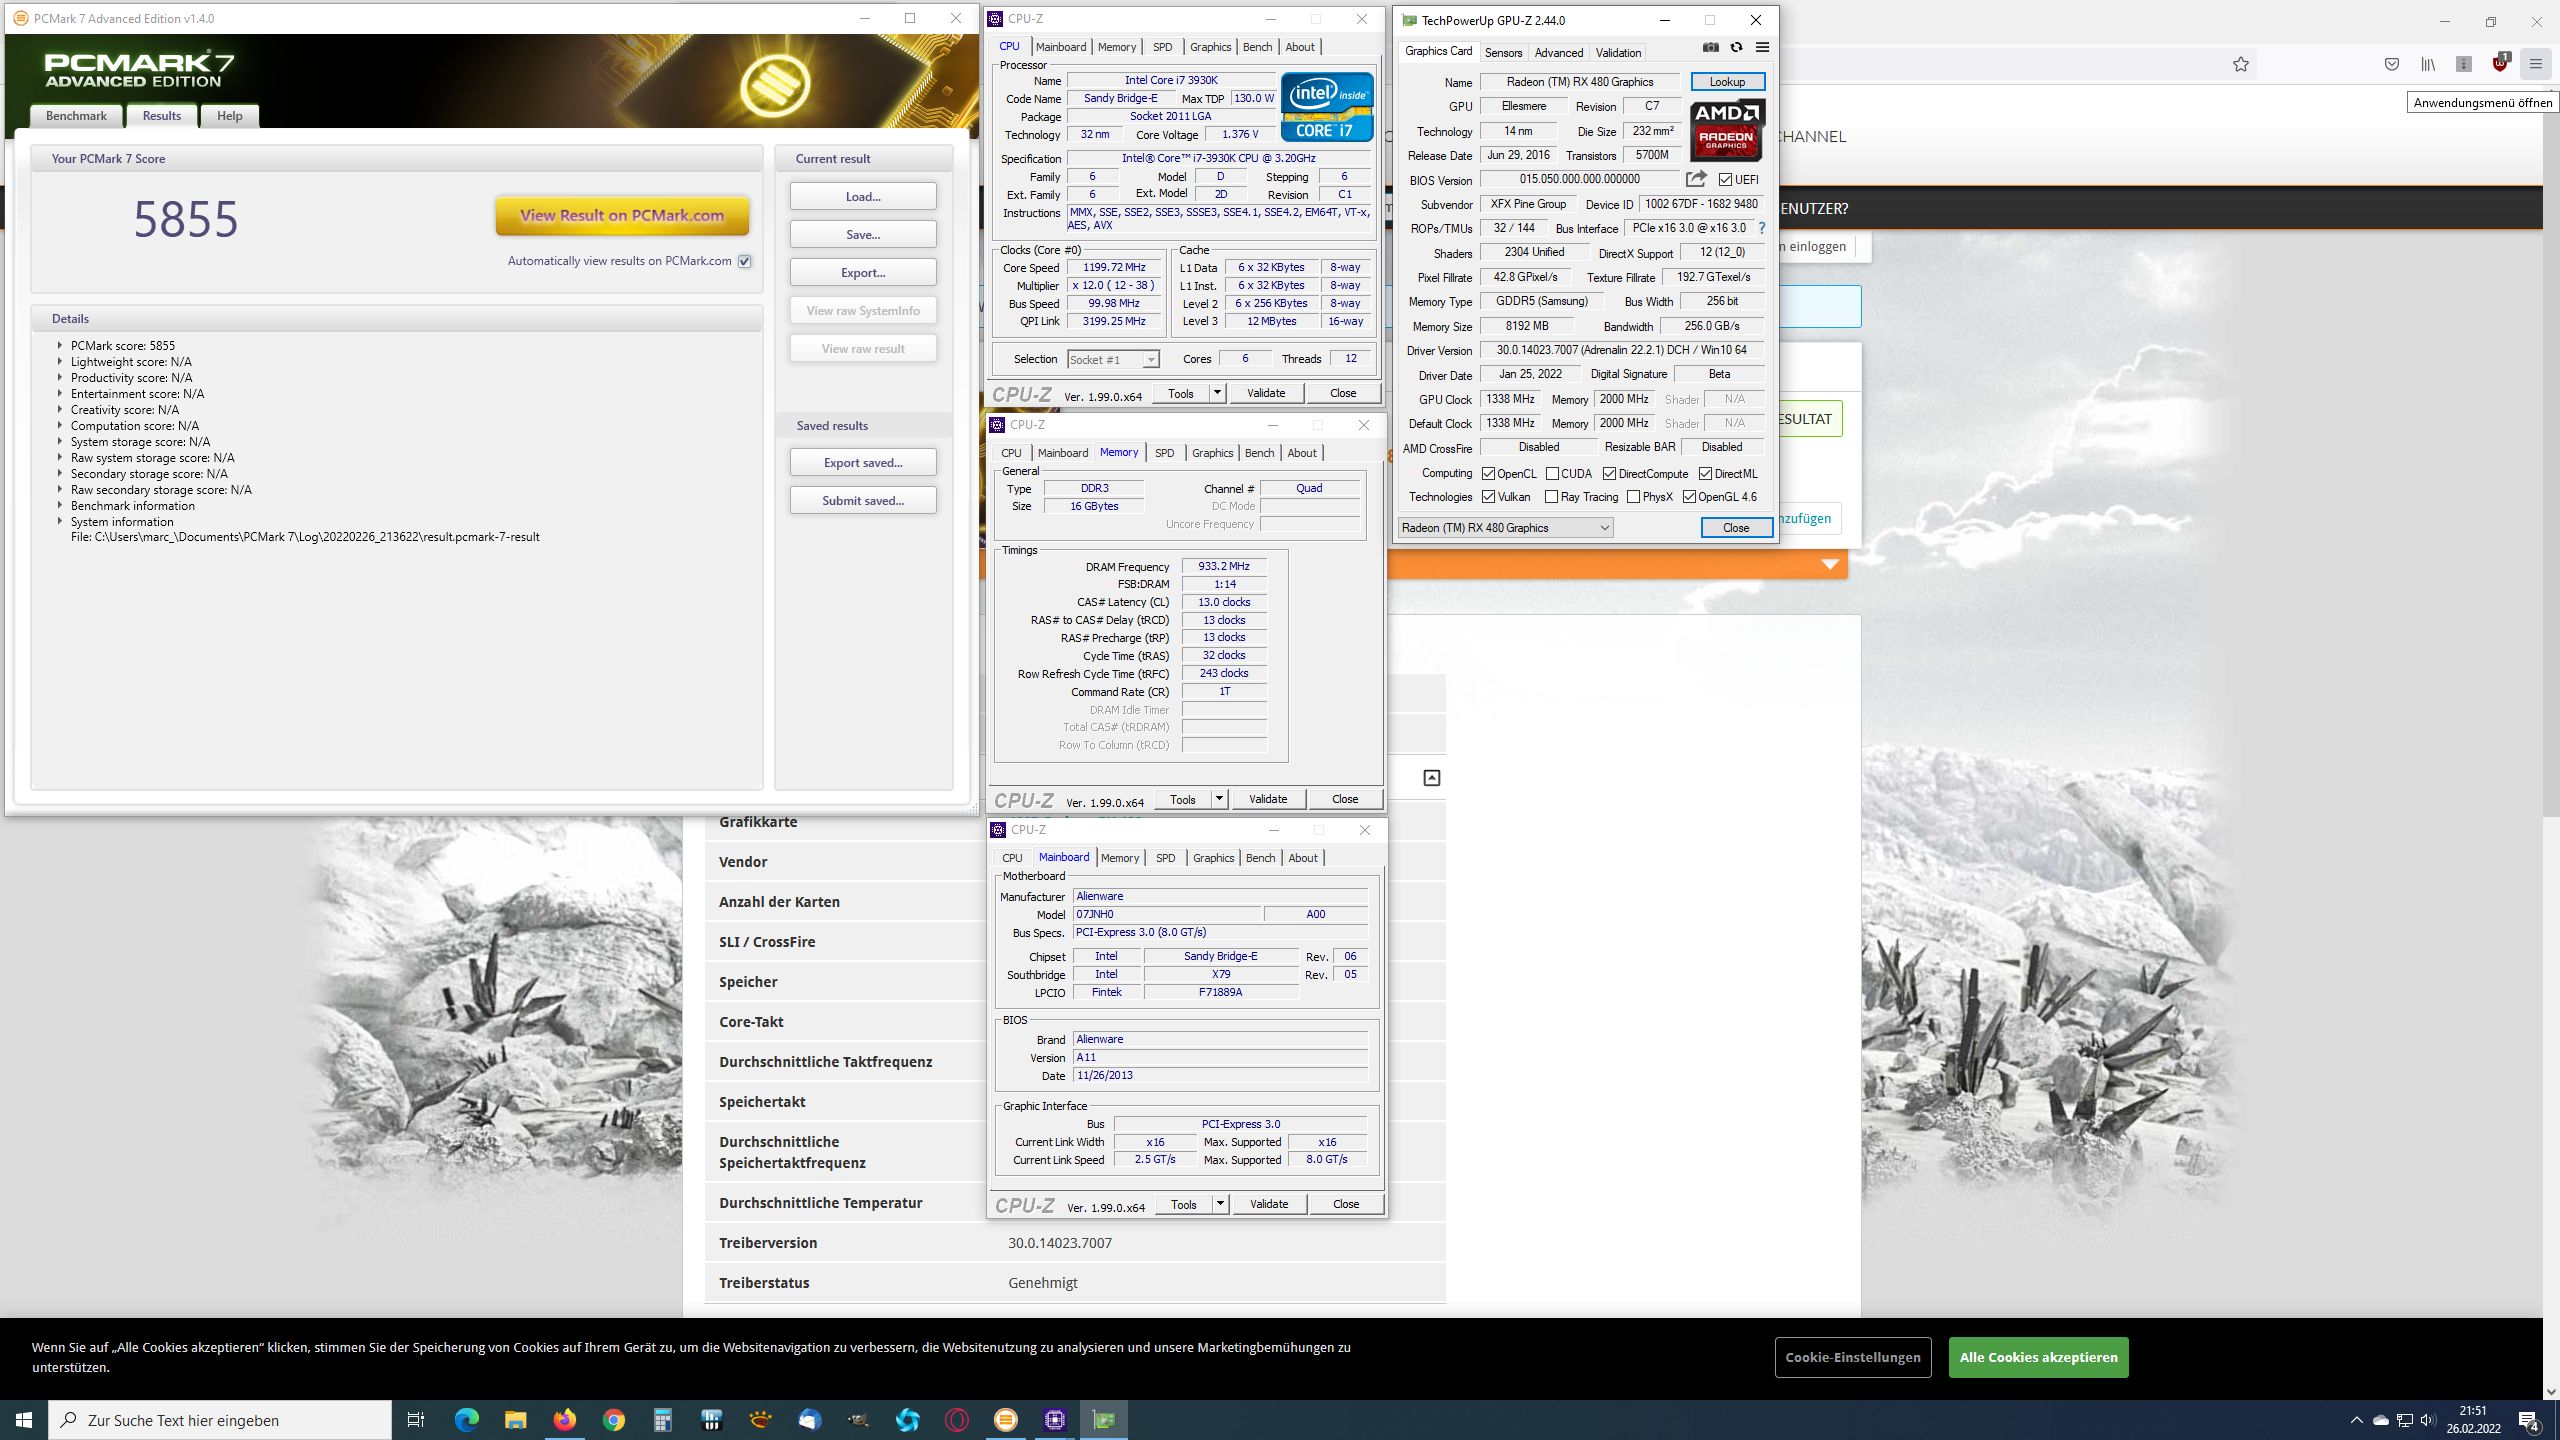Expand the PCMark score: 5855 tree item
Viewport: 2560px width, 1440px height.
pos(60,345)
